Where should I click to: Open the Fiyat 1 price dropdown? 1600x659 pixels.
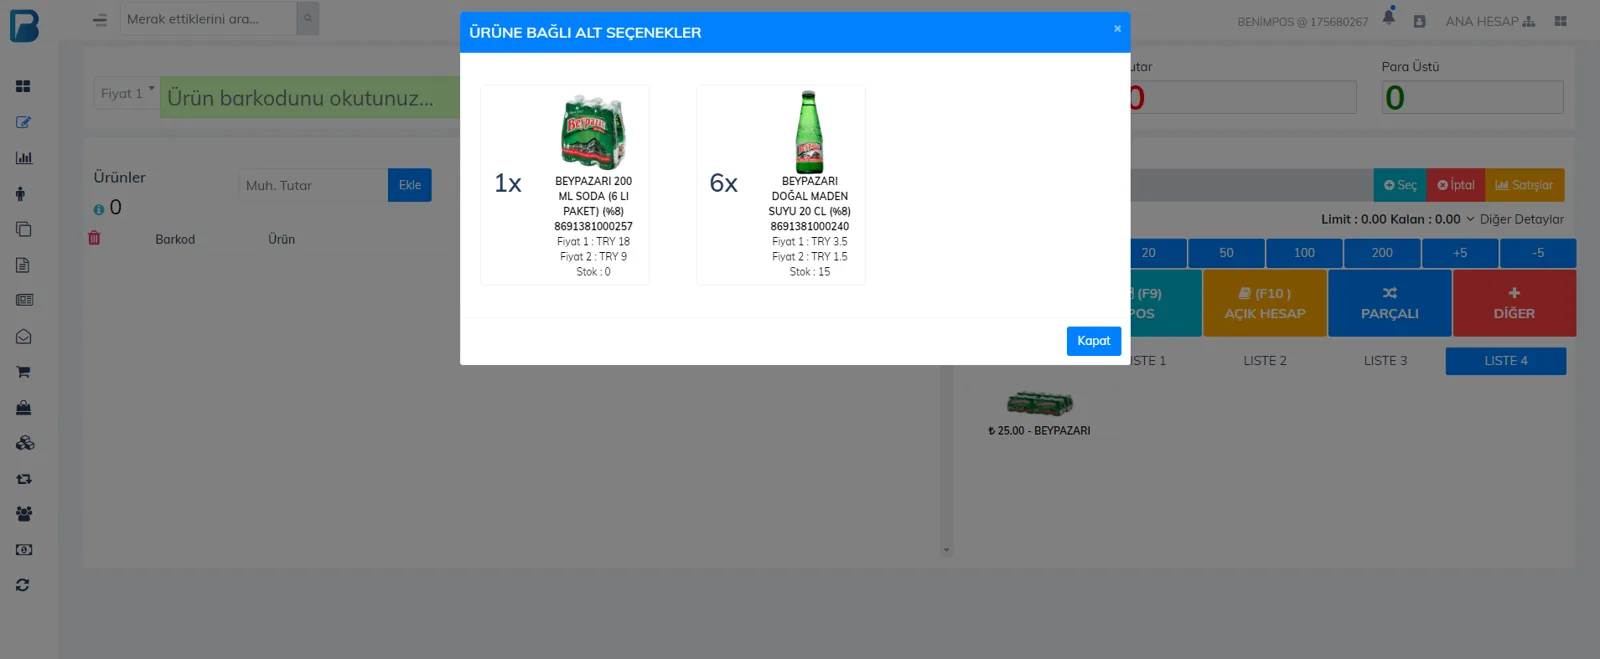[x=127, y=94]
